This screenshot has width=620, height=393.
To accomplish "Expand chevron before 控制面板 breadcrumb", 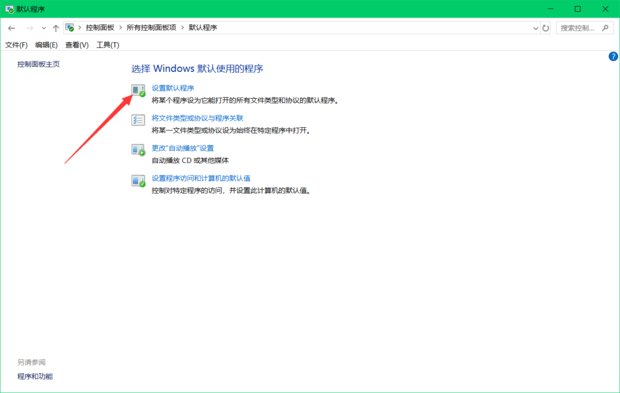I will (80, 28).
